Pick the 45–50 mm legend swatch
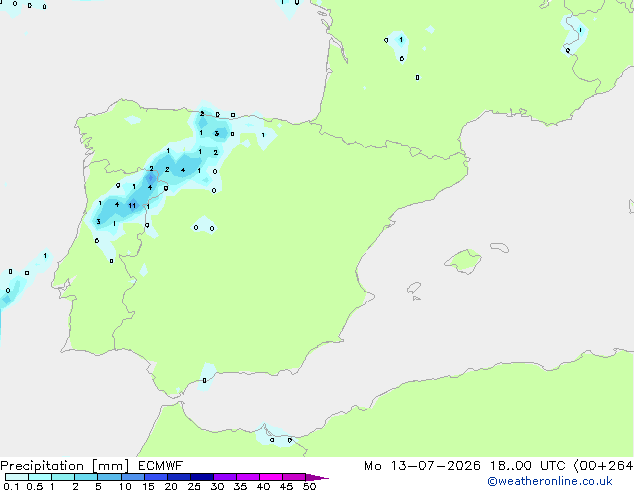The width and height of the screenshot is (634, 490). 294,477
